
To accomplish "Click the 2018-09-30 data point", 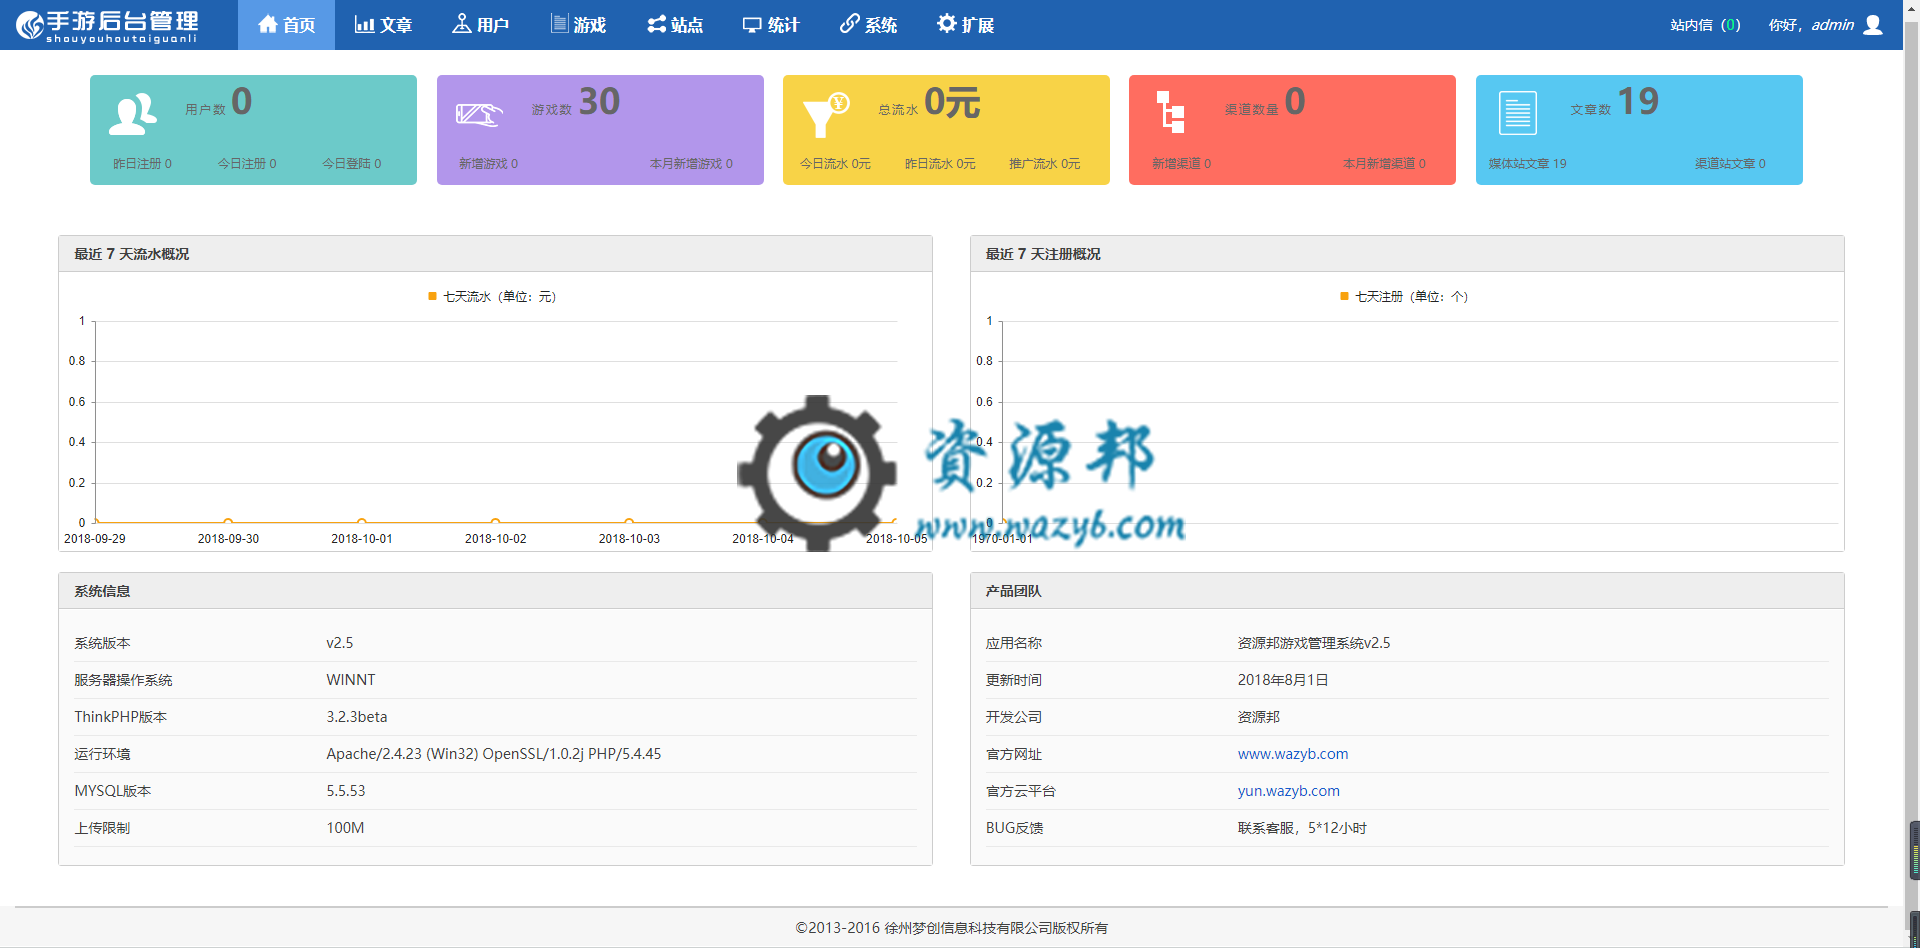I will pyautogui.click(x=228, y=522).
